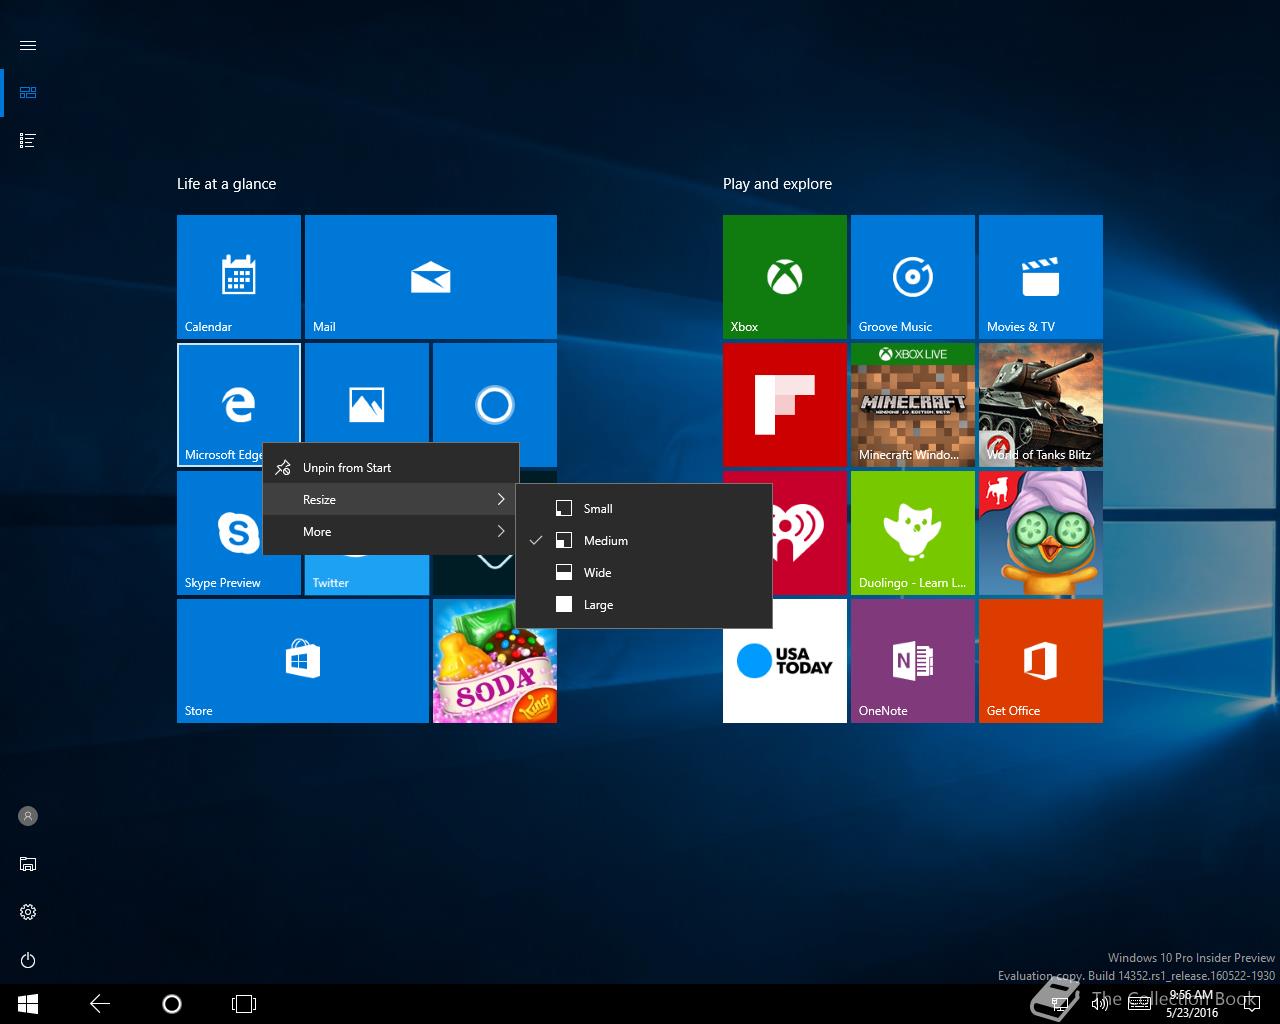Screen dimensions: 1280x1024
Task: Click the Windows Start button
Action: 28,1004
